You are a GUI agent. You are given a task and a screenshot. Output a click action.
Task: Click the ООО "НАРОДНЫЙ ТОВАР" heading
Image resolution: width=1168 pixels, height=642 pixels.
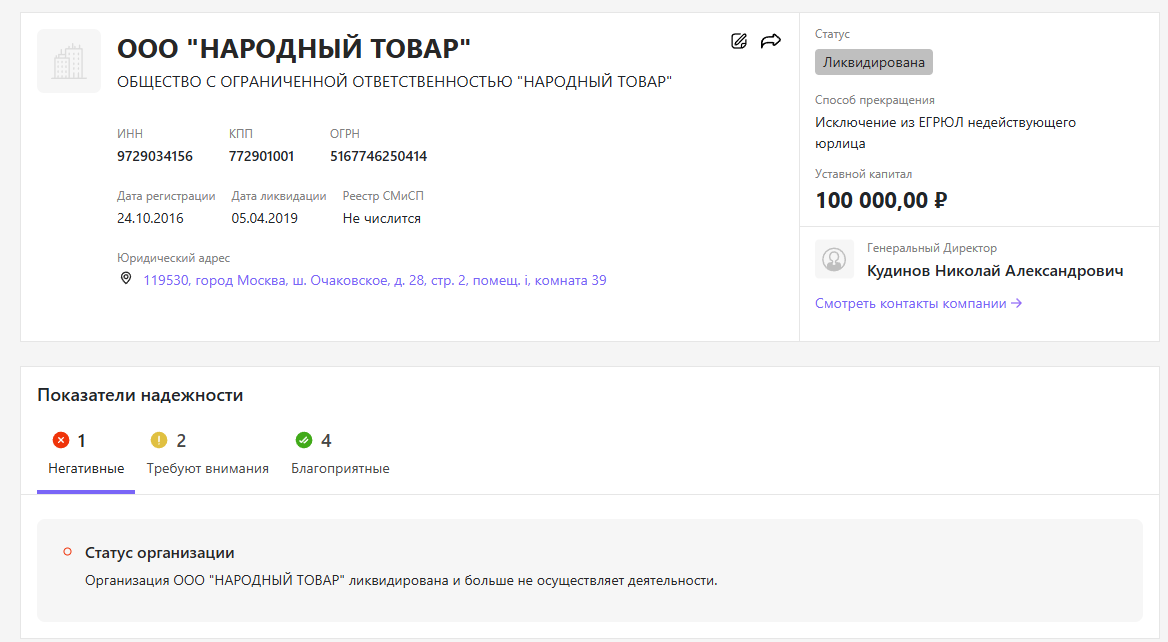294,48
